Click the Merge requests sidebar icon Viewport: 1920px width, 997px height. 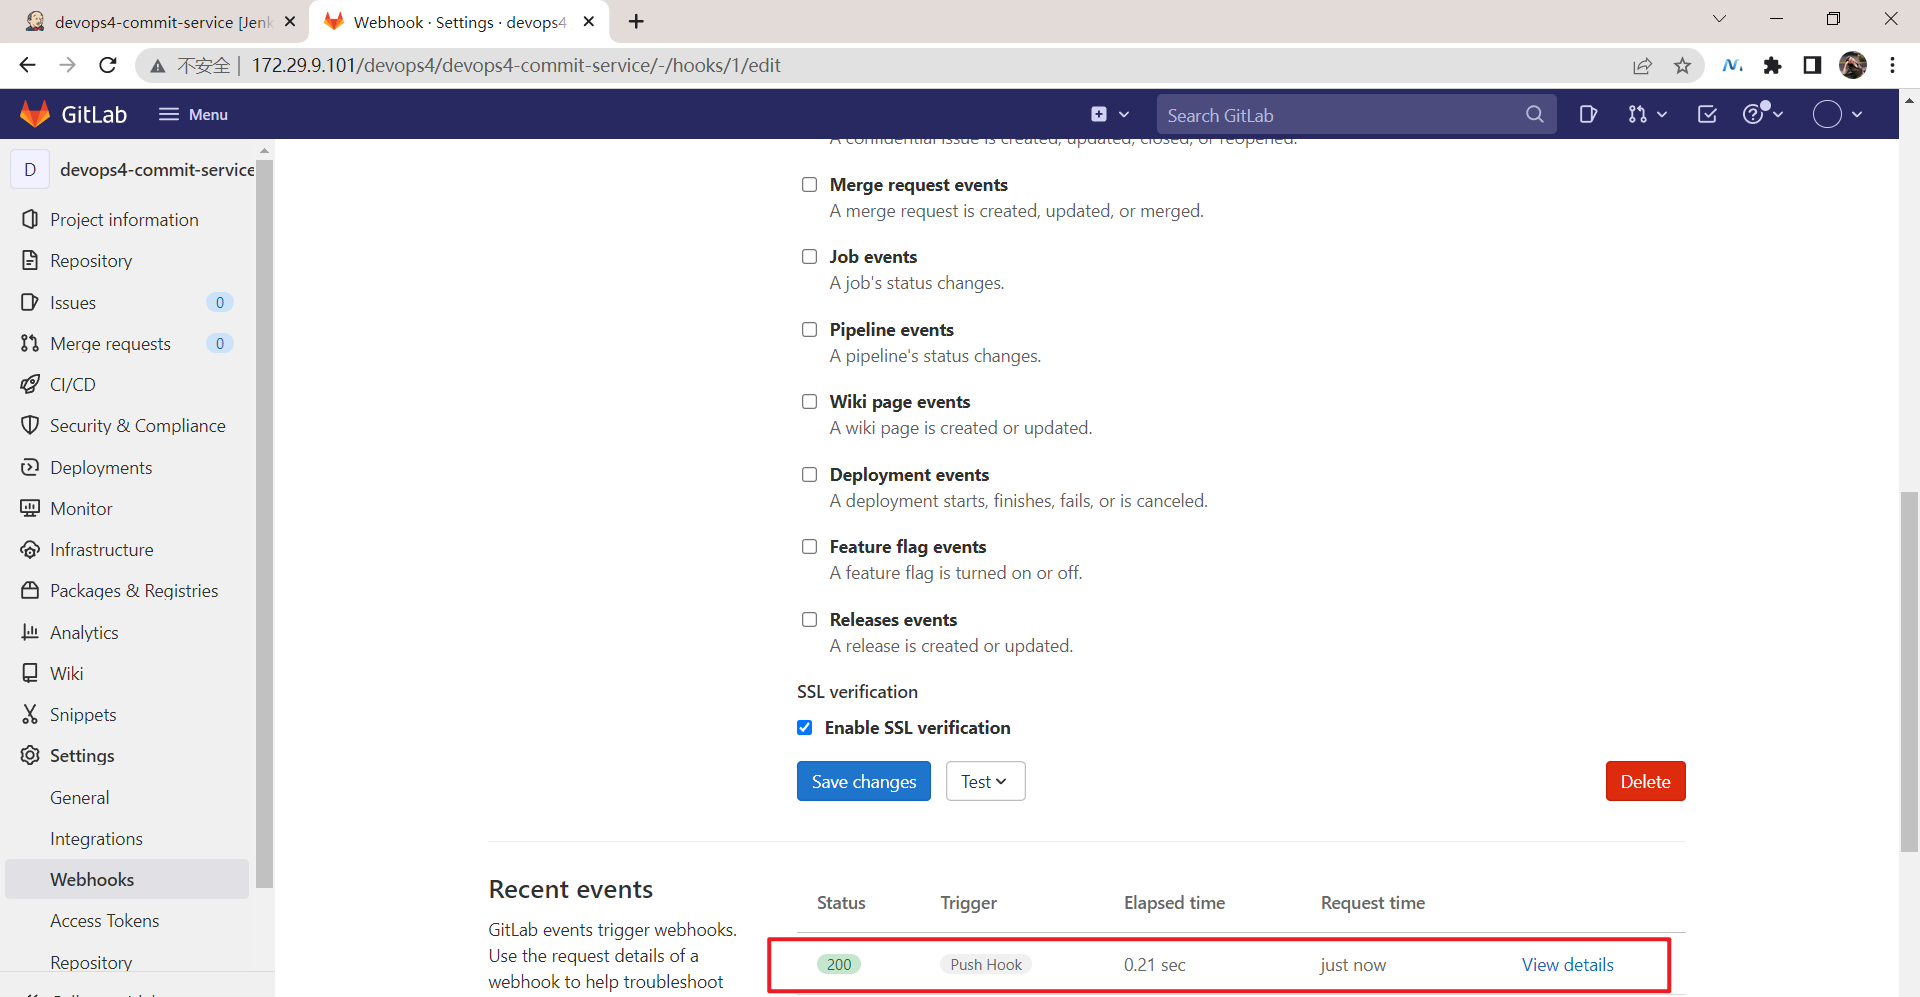[30, 343]
